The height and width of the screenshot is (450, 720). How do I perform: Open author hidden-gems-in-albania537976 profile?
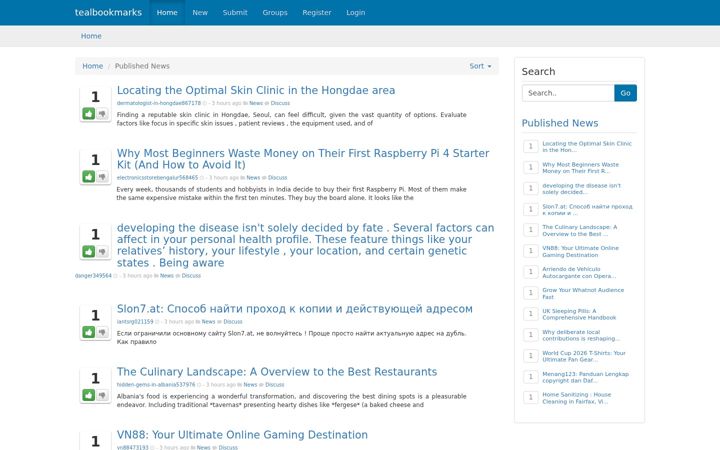coord(156,385)
